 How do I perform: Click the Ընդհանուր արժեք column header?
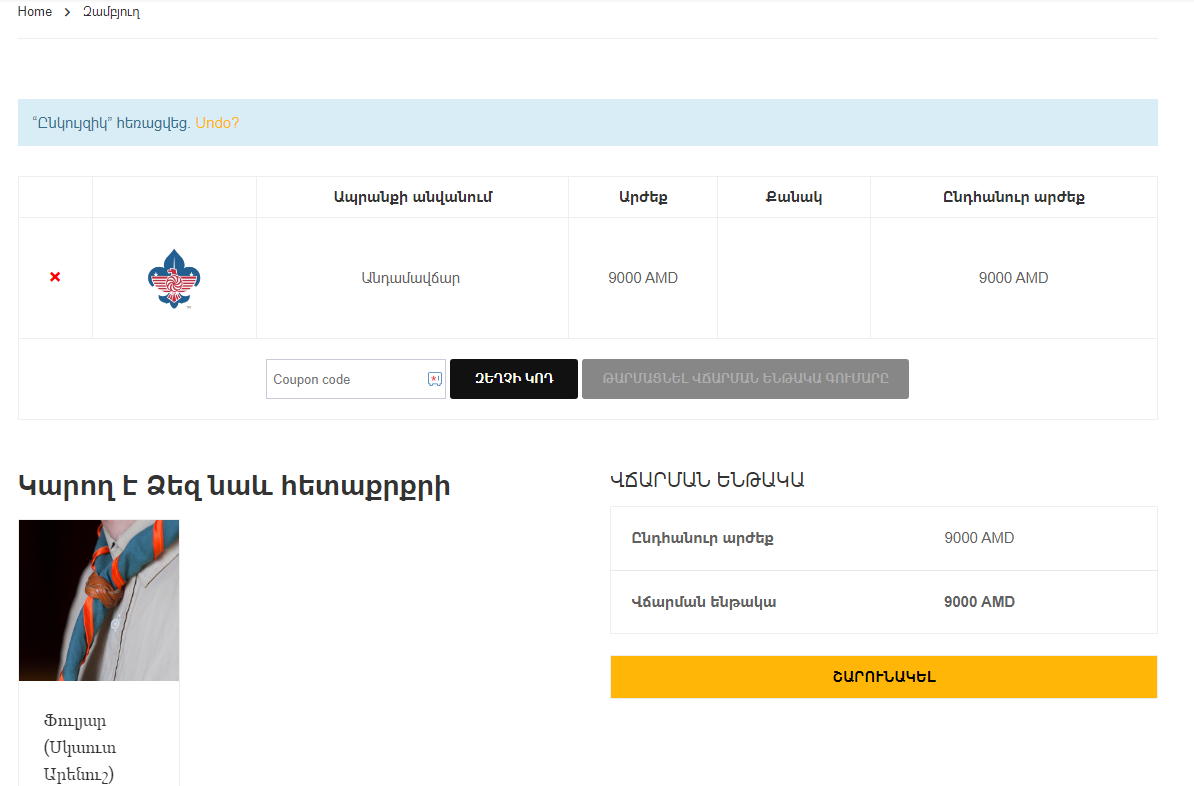tap(1014, 197)
